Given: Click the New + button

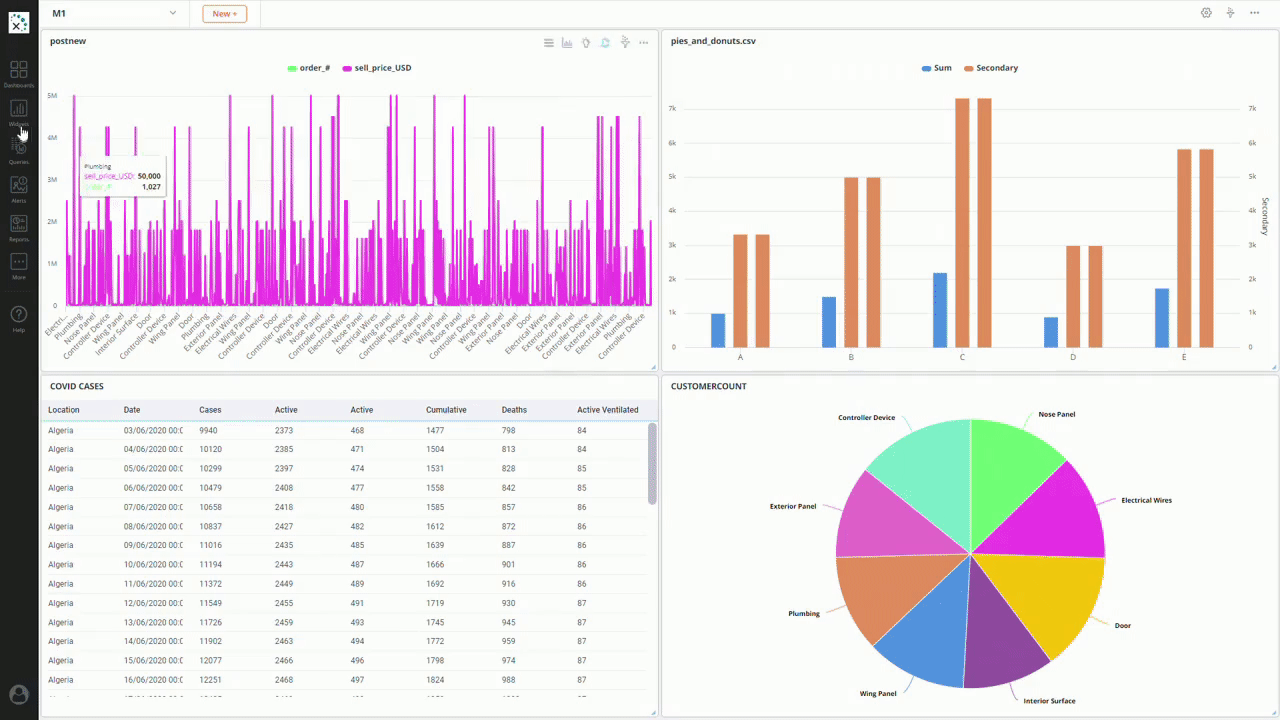Looking at the screenshot, I should (x=224, y=13).
